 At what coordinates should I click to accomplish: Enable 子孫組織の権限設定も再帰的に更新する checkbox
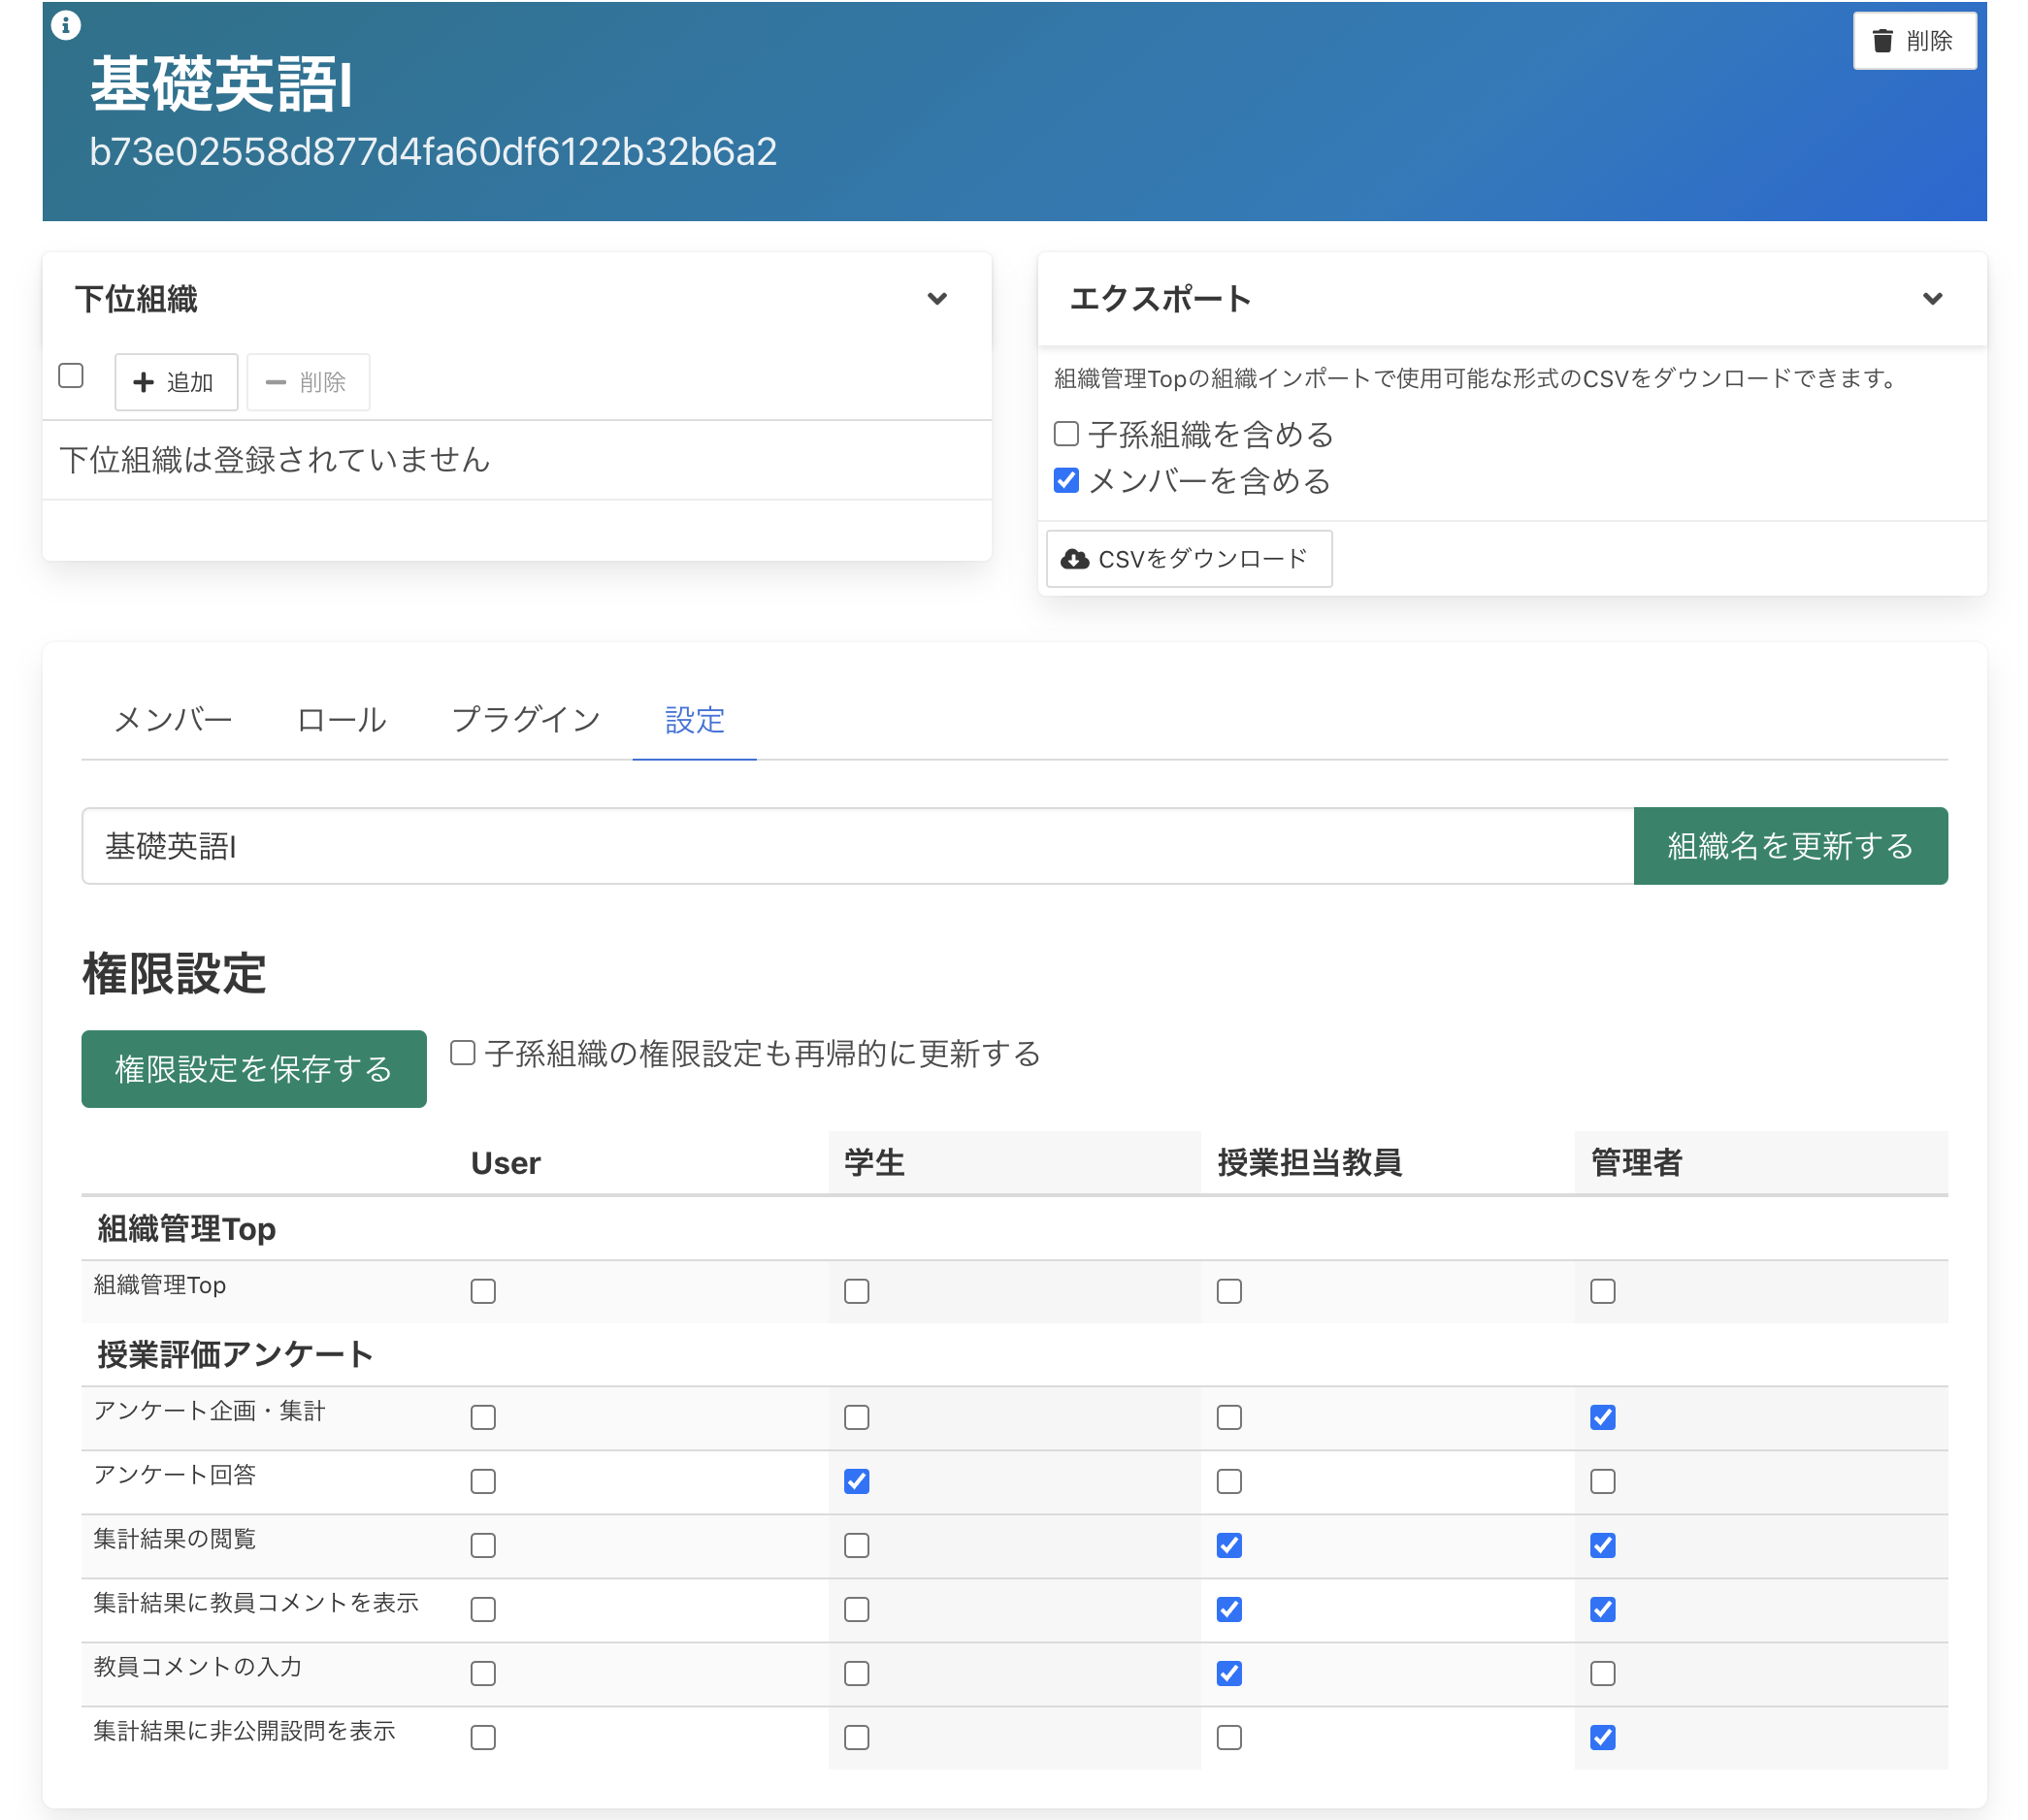(462, 1053)
